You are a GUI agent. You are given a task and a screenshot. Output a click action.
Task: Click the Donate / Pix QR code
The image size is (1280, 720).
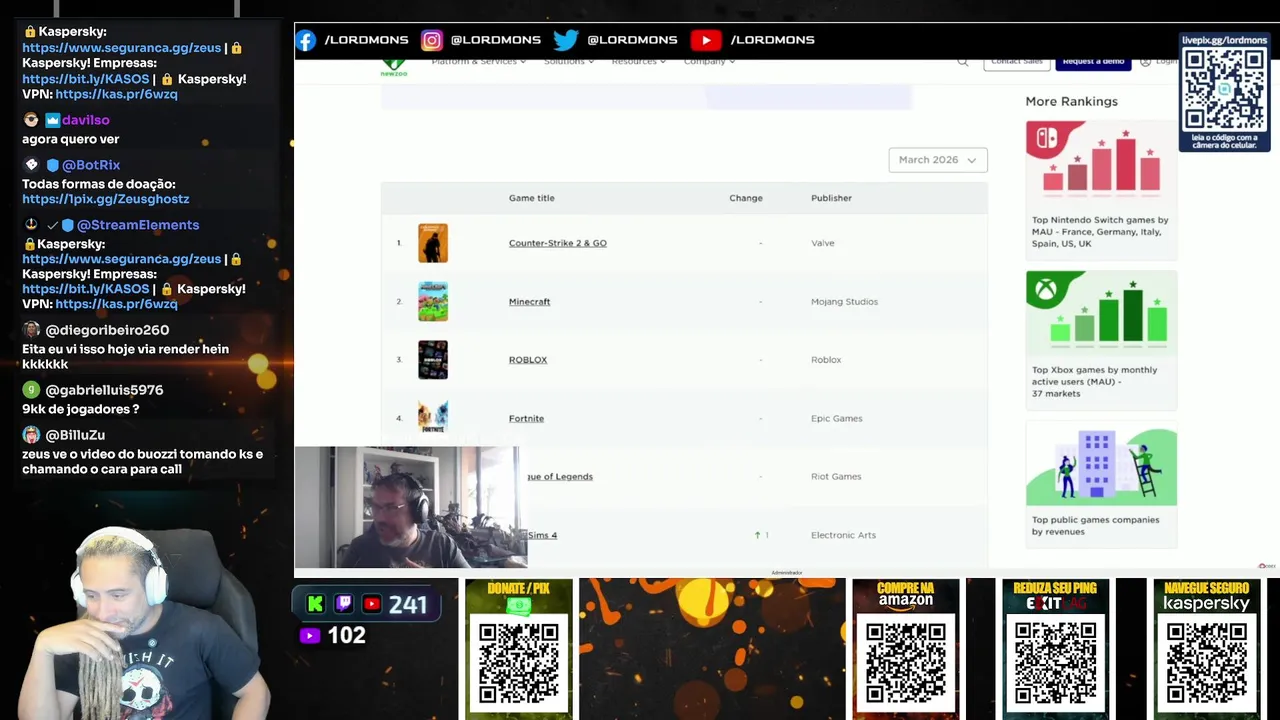(518, 663)
